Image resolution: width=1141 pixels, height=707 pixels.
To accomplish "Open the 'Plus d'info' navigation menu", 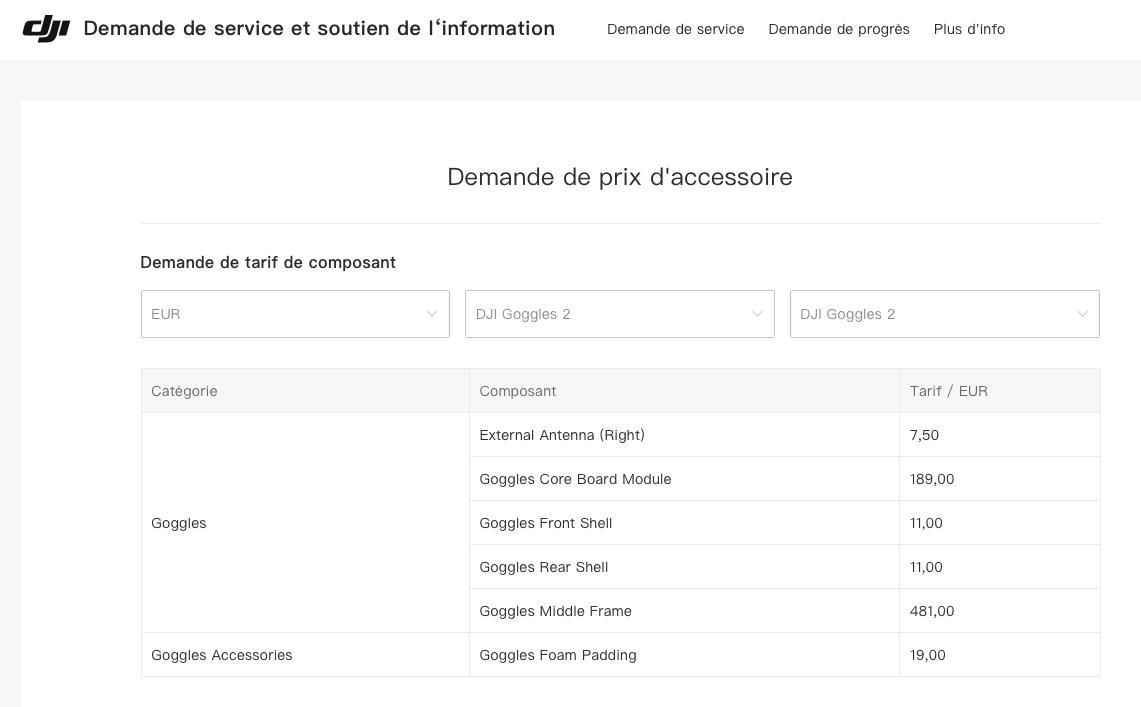I will (x=969, y=29).
